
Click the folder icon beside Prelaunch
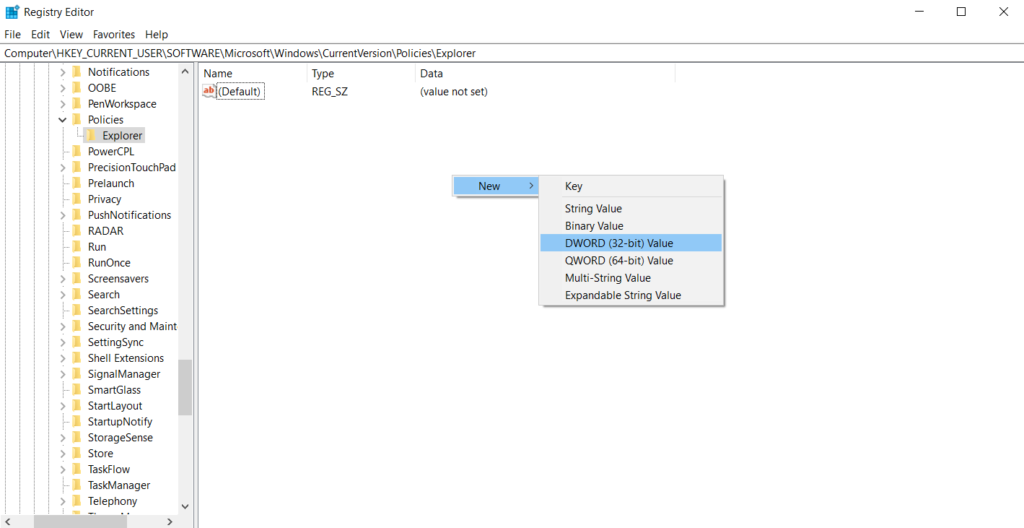76,183
